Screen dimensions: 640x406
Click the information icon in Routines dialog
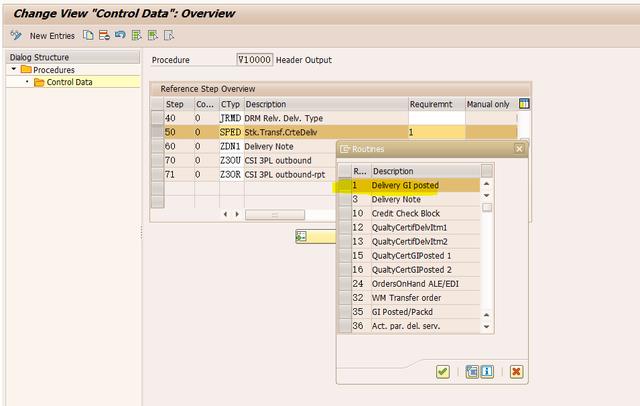tap(487, 371)
